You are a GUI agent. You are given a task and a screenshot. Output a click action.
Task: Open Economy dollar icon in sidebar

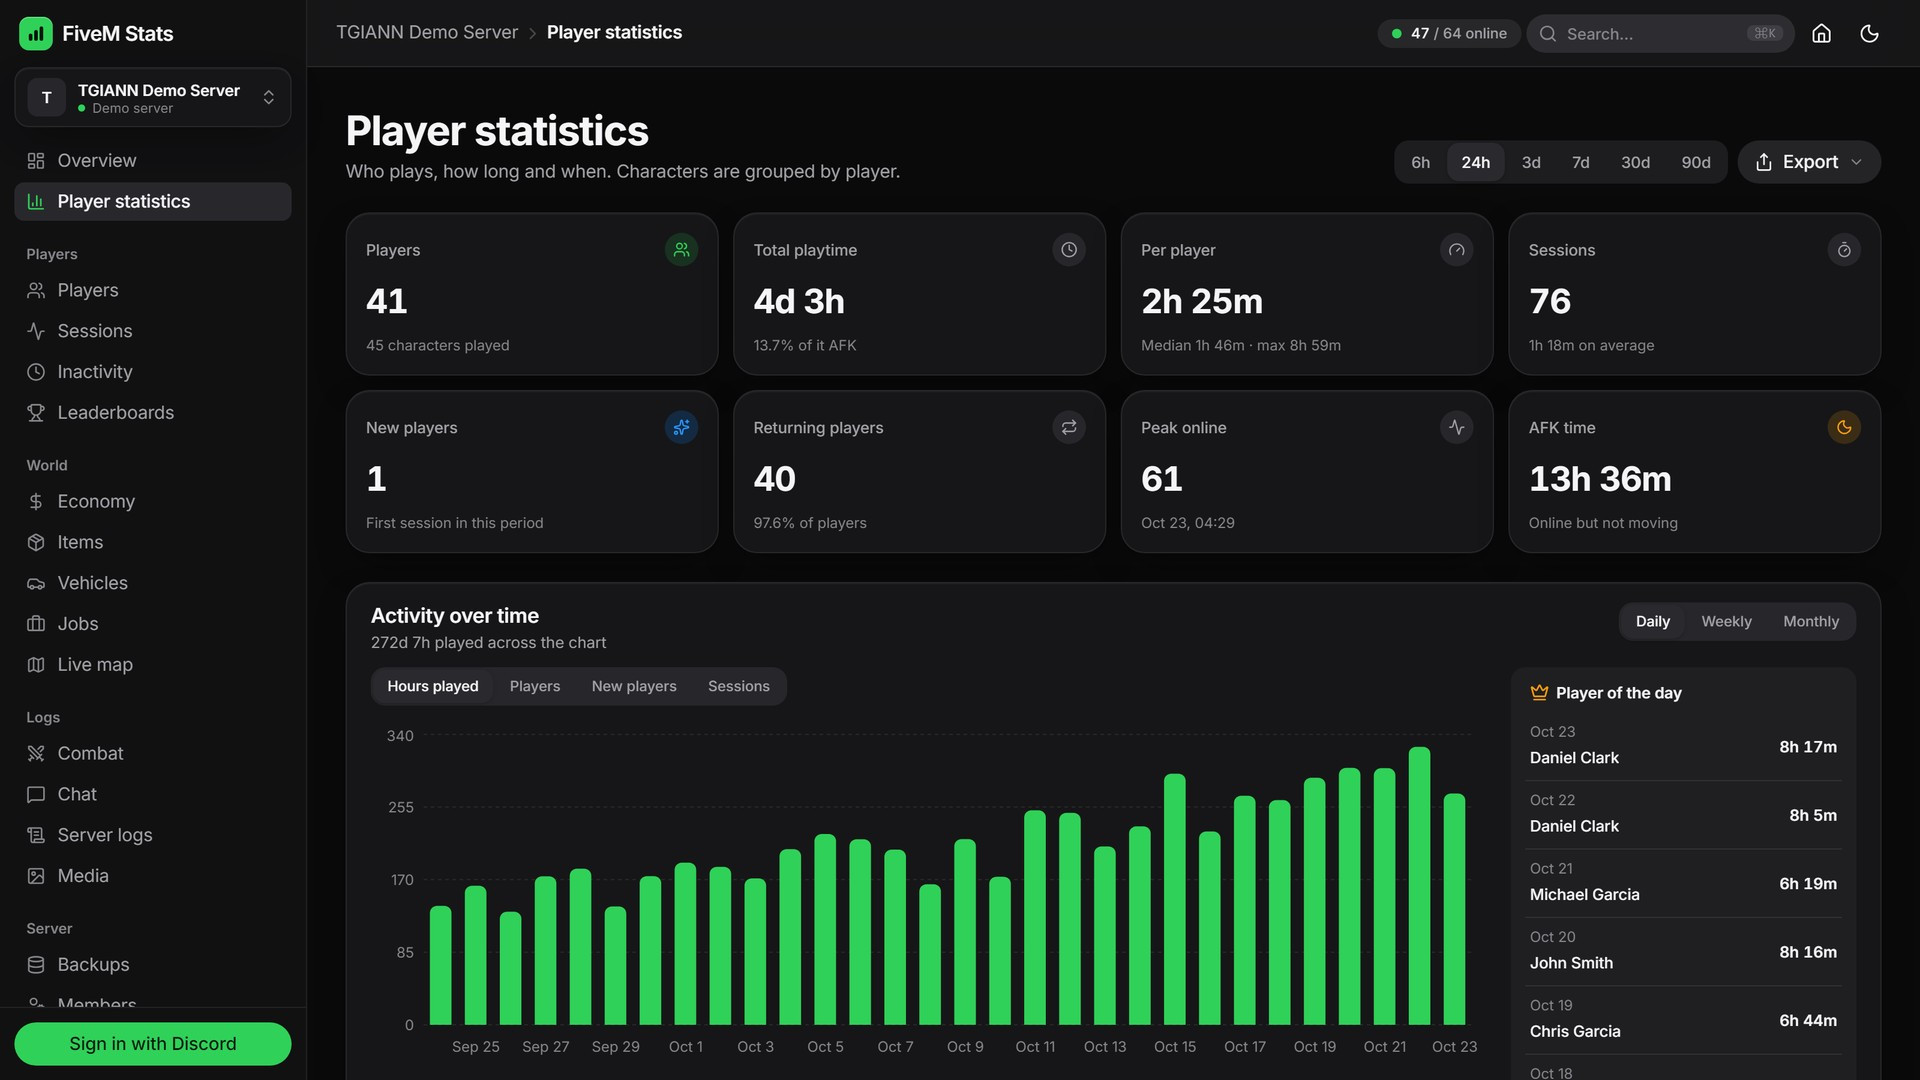(x=36, y=501)
